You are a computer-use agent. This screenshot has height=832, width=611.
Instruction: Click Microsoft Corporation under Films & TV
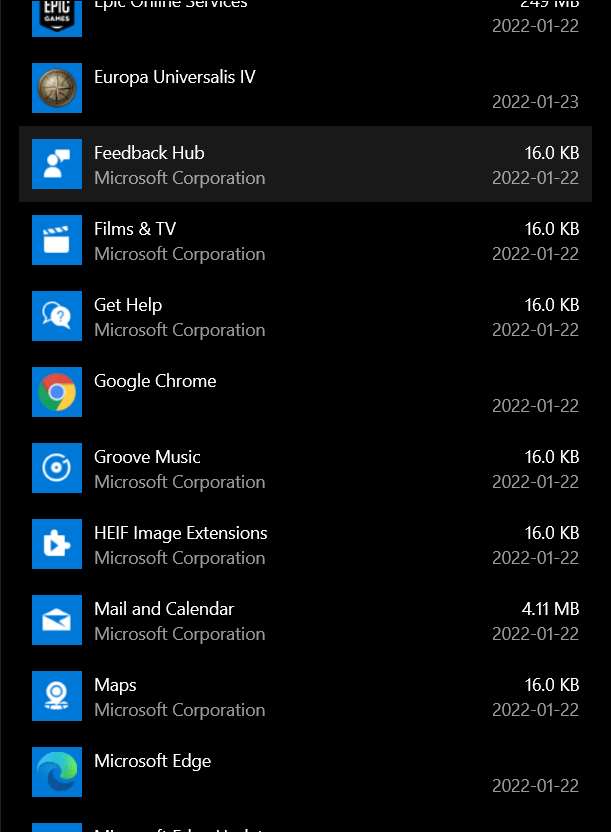pos(179,254)
